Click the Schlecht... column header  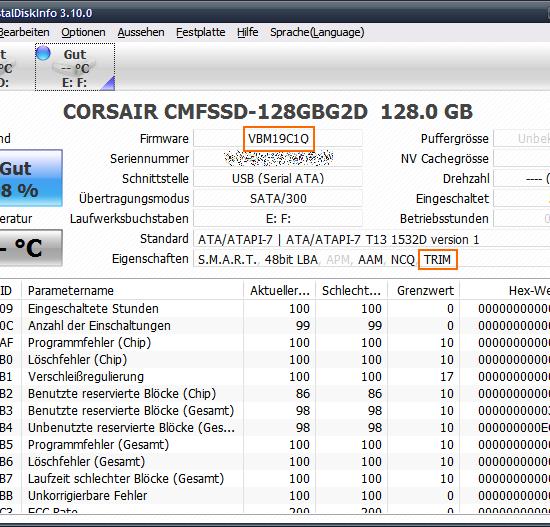coord(351,291)
